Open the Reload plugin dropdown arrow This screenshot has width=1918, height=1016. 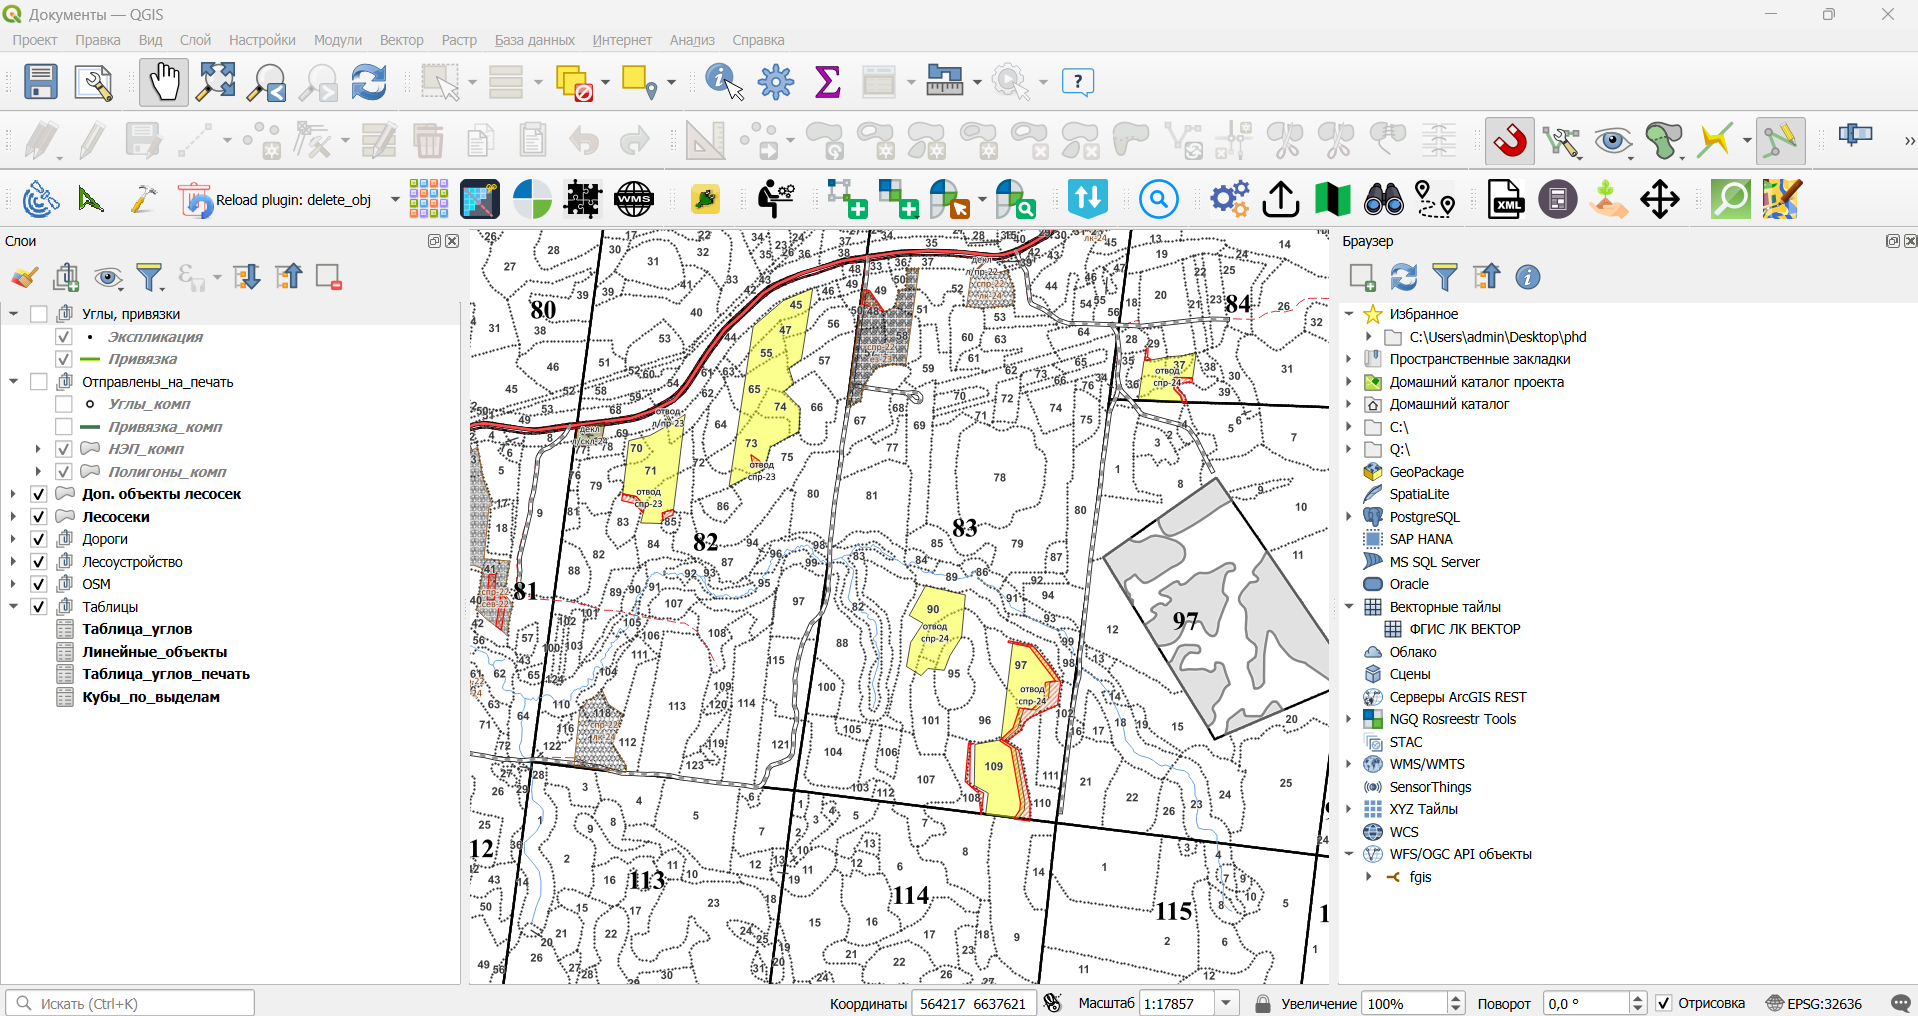tap(395, 200)
